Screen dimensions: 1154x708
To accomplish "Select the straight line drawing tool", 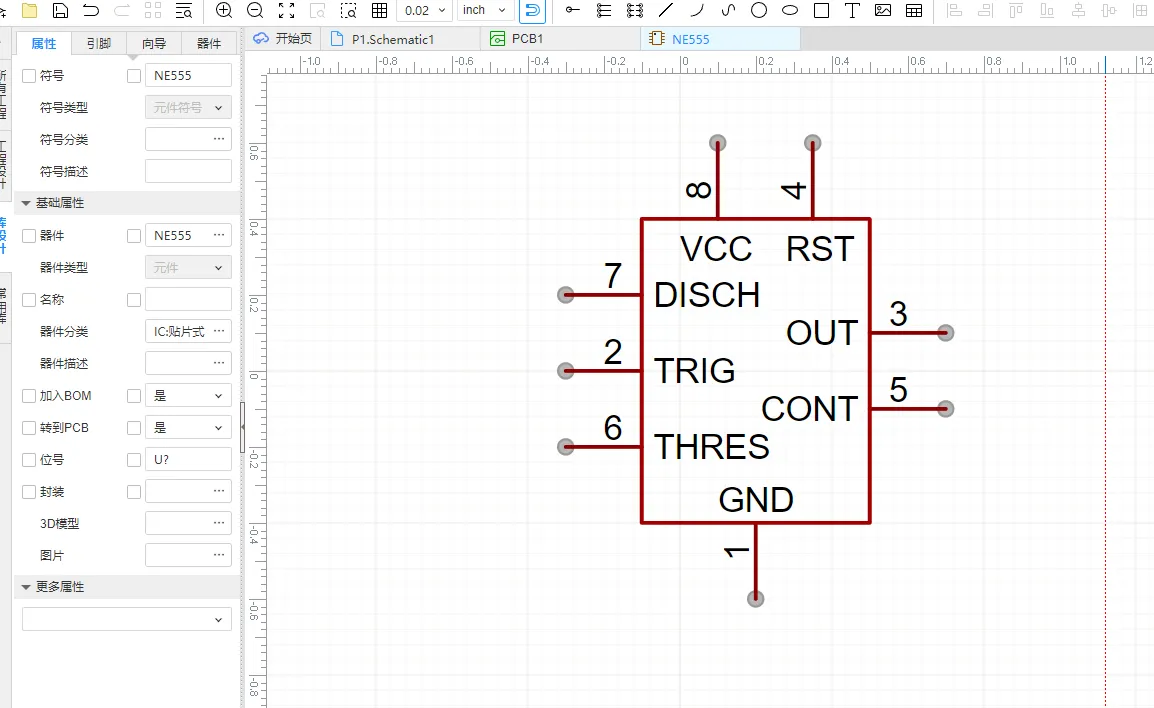I will (x=665, y=10).
